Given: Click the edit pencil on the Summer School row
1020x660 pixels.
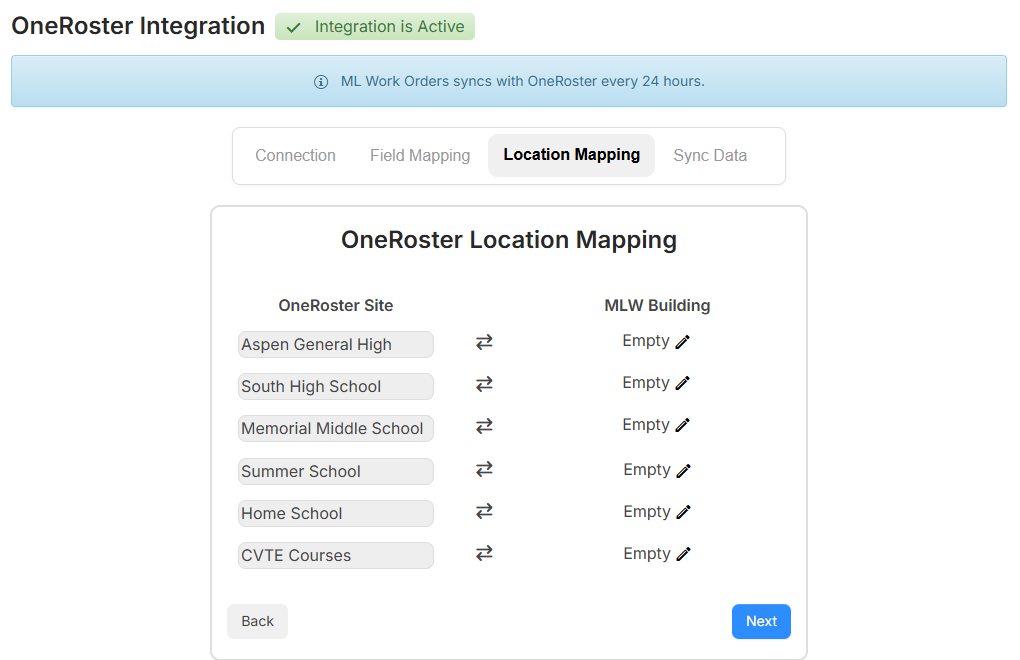Looking at the screenshot, I should pyautogui.click(x=683, y=469).
